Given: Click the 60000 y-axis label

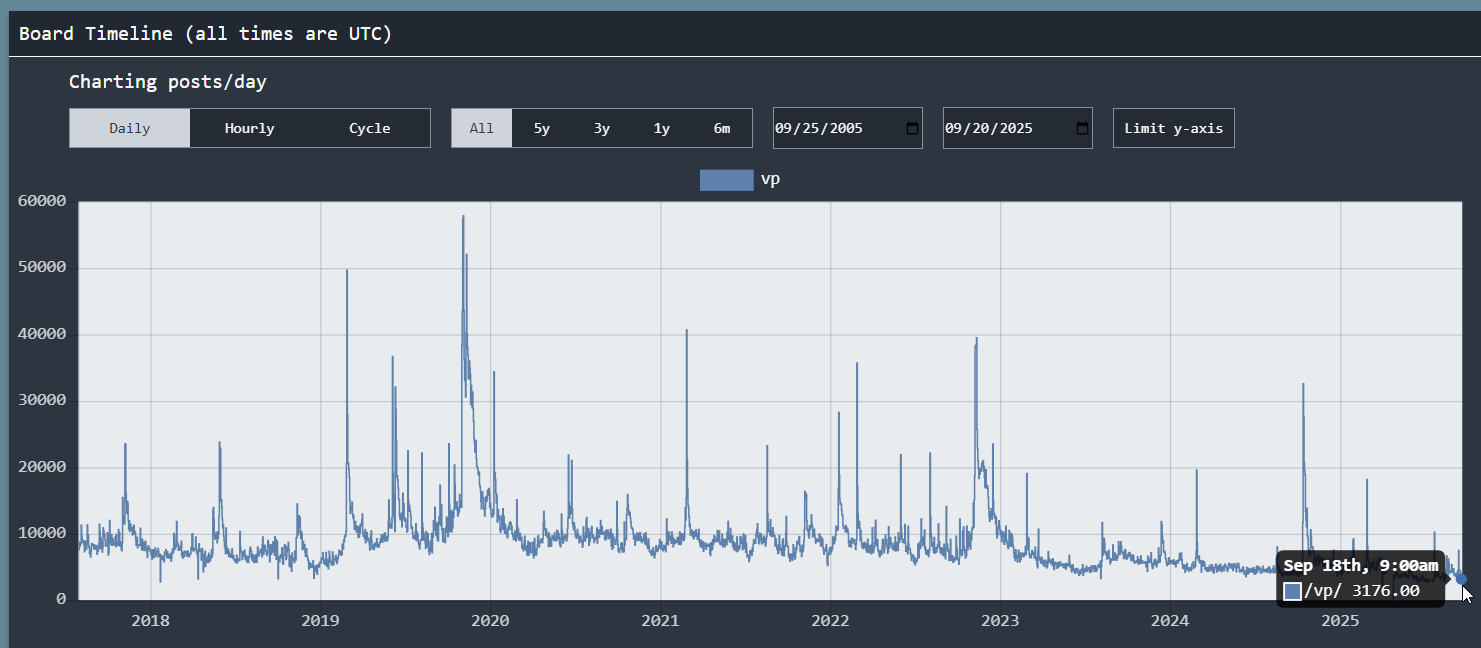Looking at the screenshot, I should 43,201.
